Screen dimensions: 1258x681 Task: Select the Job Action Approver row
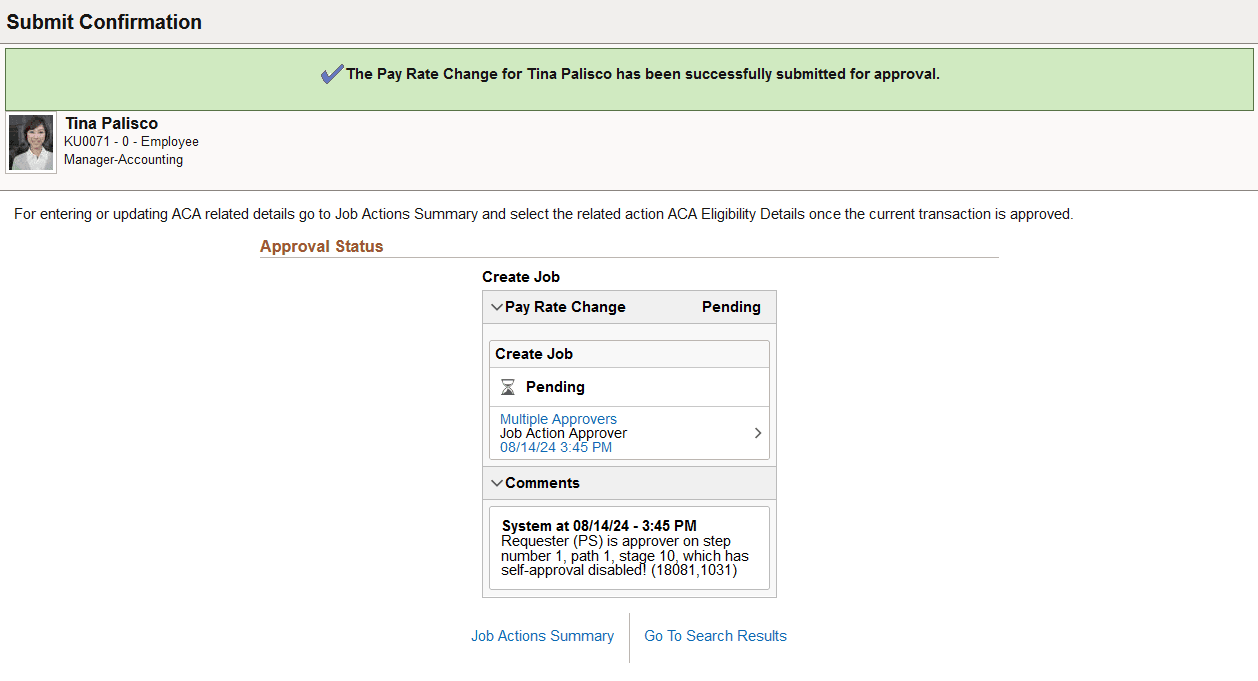[x=565, y=432]
